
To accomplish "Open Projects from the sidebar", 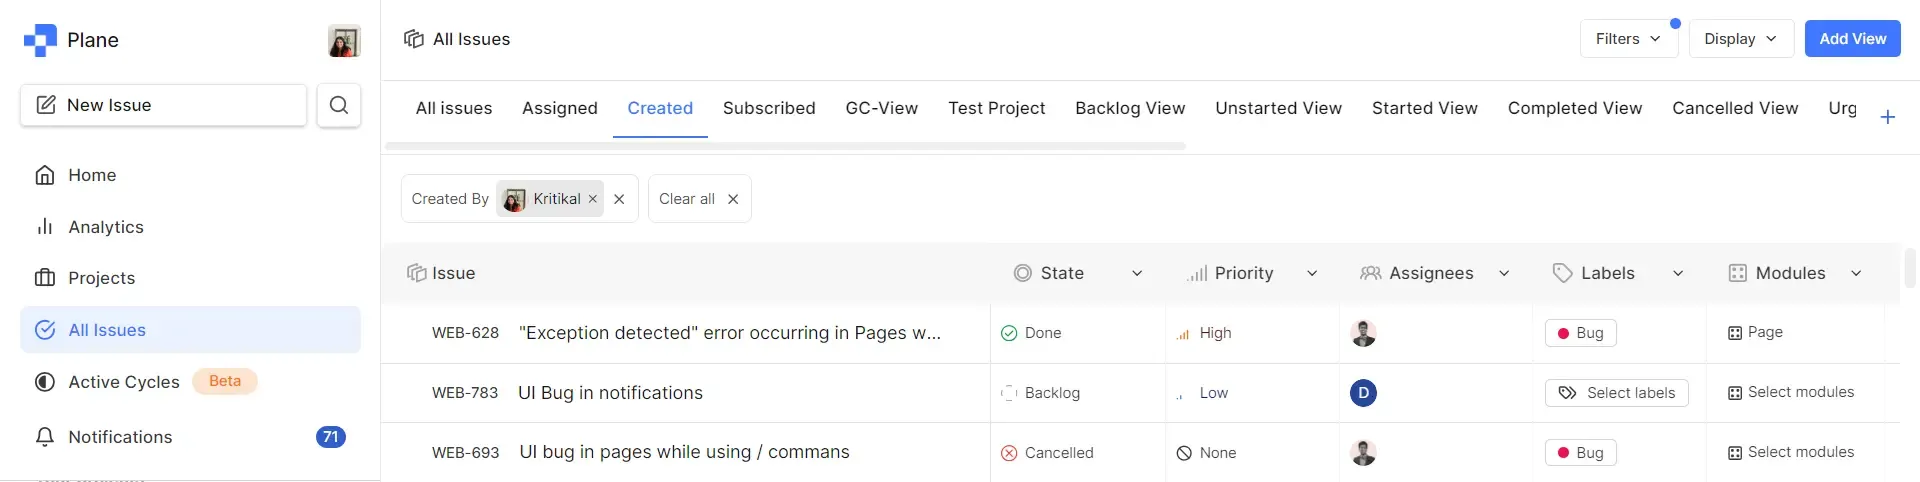I will [101, 278].
